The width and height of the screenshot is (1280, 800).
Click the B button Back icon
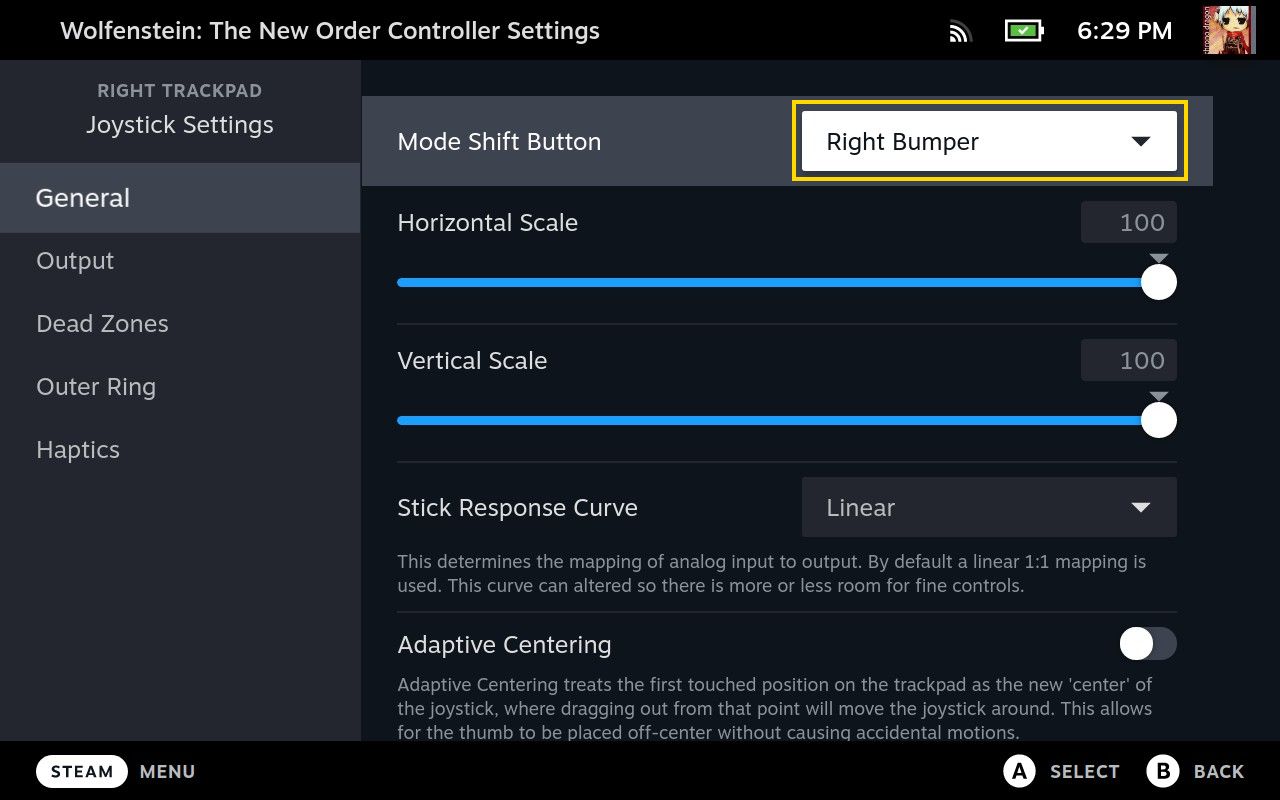[x=1163, y=771]
